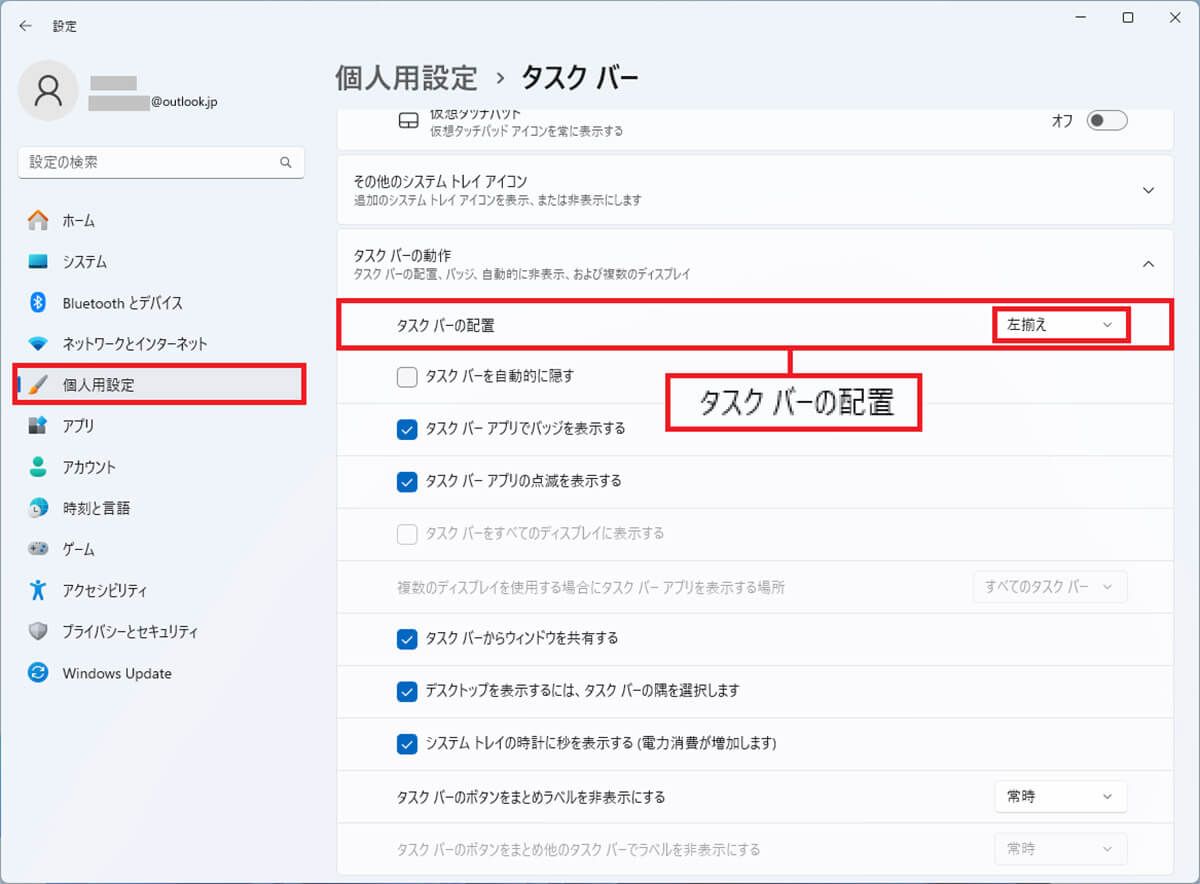Click the 設定の検索 search box
The width and height of the screenshot is (1200, 884).
pyautogui.click(x=150, y=162)
